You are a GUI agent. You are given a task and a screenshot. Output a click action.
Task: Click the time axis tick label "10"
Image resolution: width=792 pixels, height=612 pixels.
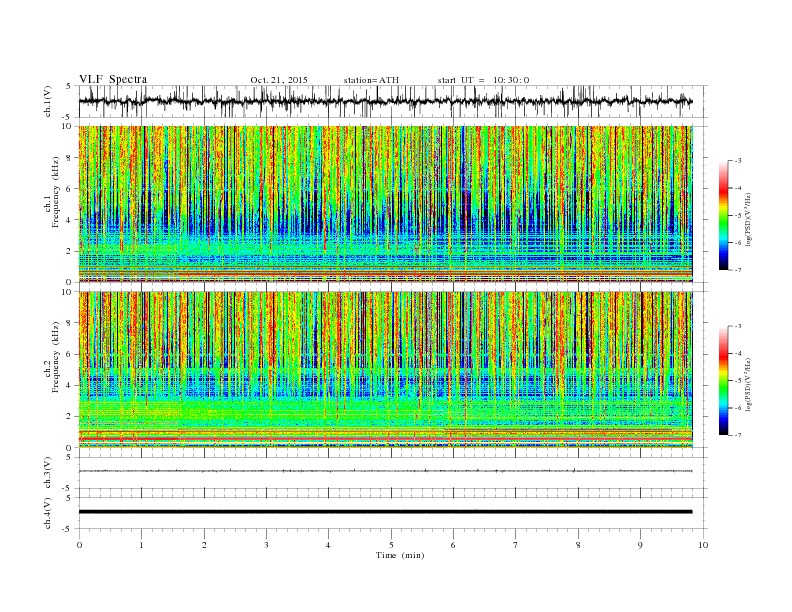point(703,545)
